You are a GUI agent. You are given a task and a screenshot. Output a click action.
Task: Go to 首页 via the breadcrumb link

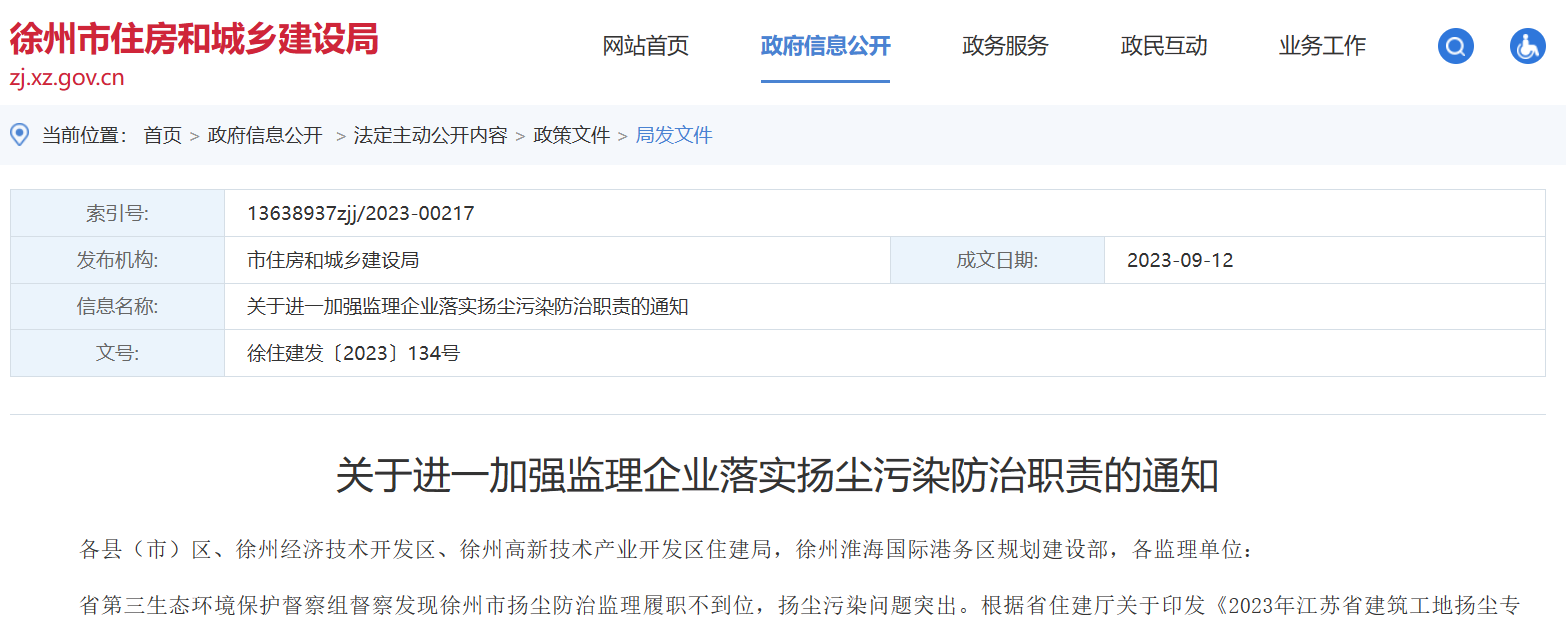163,135
